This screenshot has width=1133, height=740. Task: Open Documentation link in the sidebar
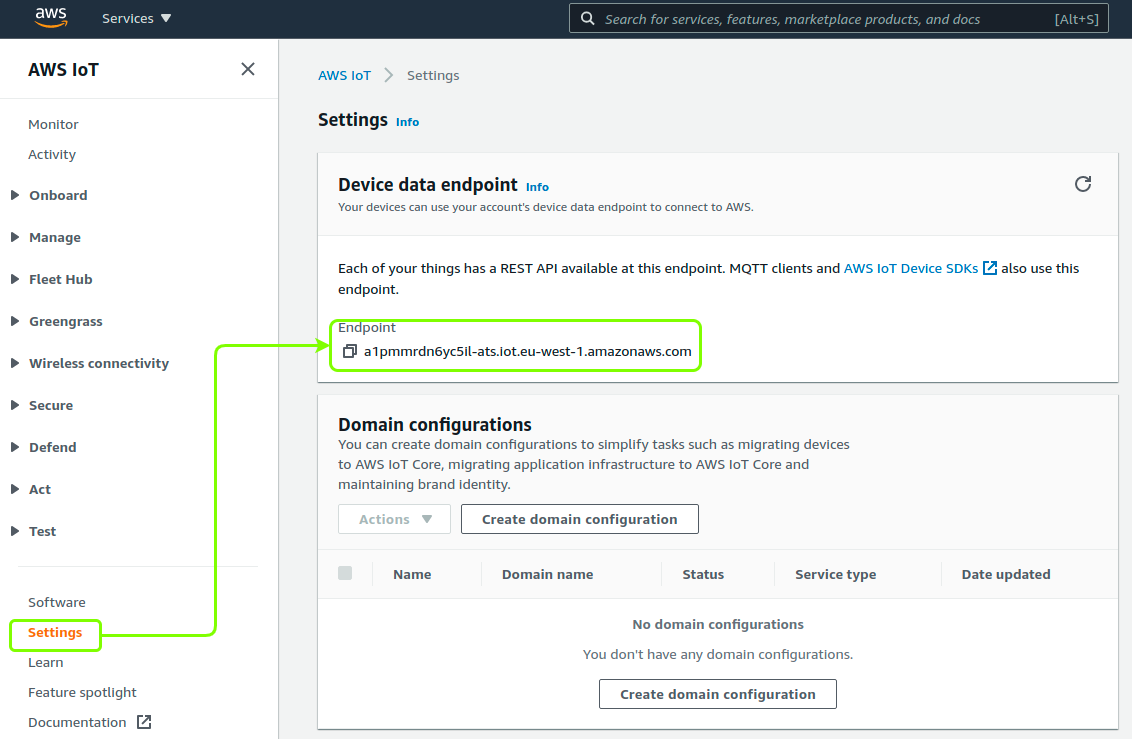click(x=77, y=722)
